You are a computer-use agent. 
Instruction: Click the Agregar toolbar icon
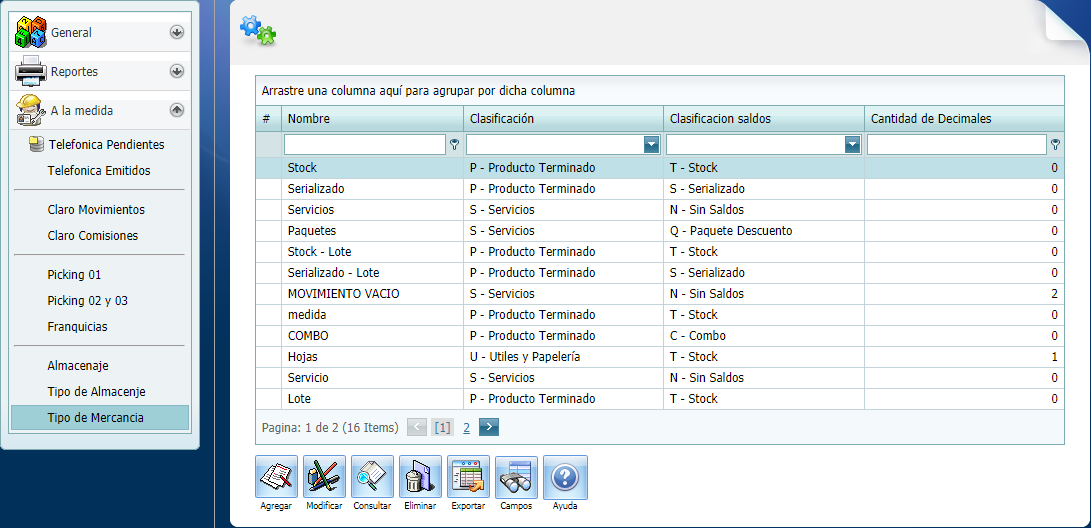(x=276, y=477)
